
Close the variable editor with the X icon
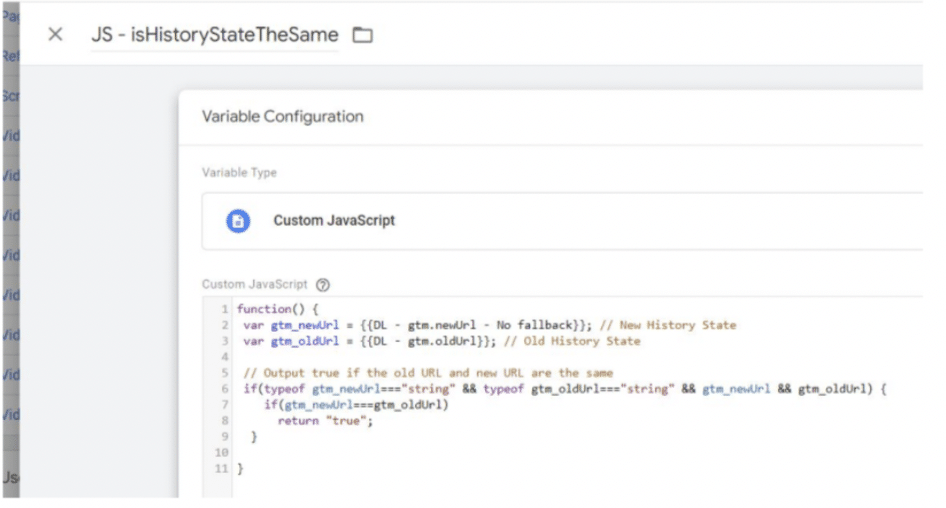56,35
